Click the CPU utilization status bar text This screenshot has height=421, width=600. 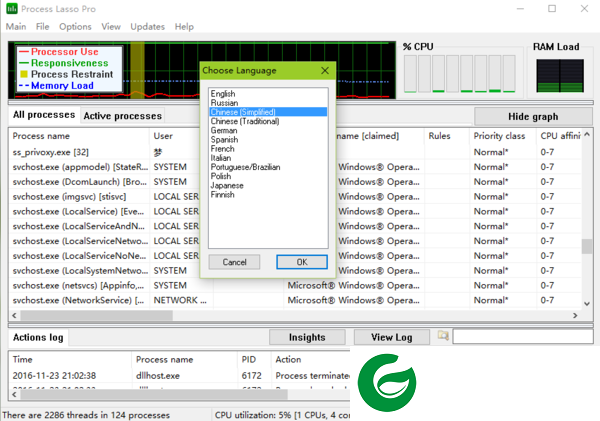(282, 415)
